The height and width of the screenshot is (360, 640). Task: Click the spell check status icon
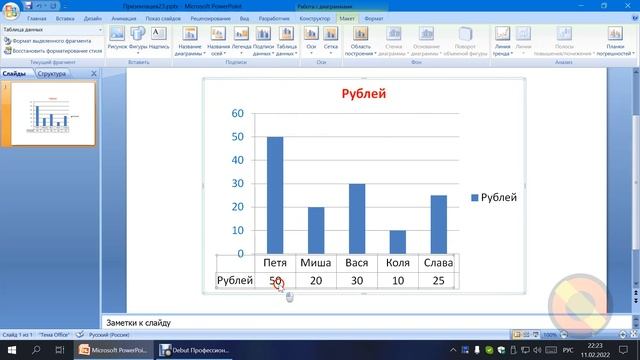point(80,335)
